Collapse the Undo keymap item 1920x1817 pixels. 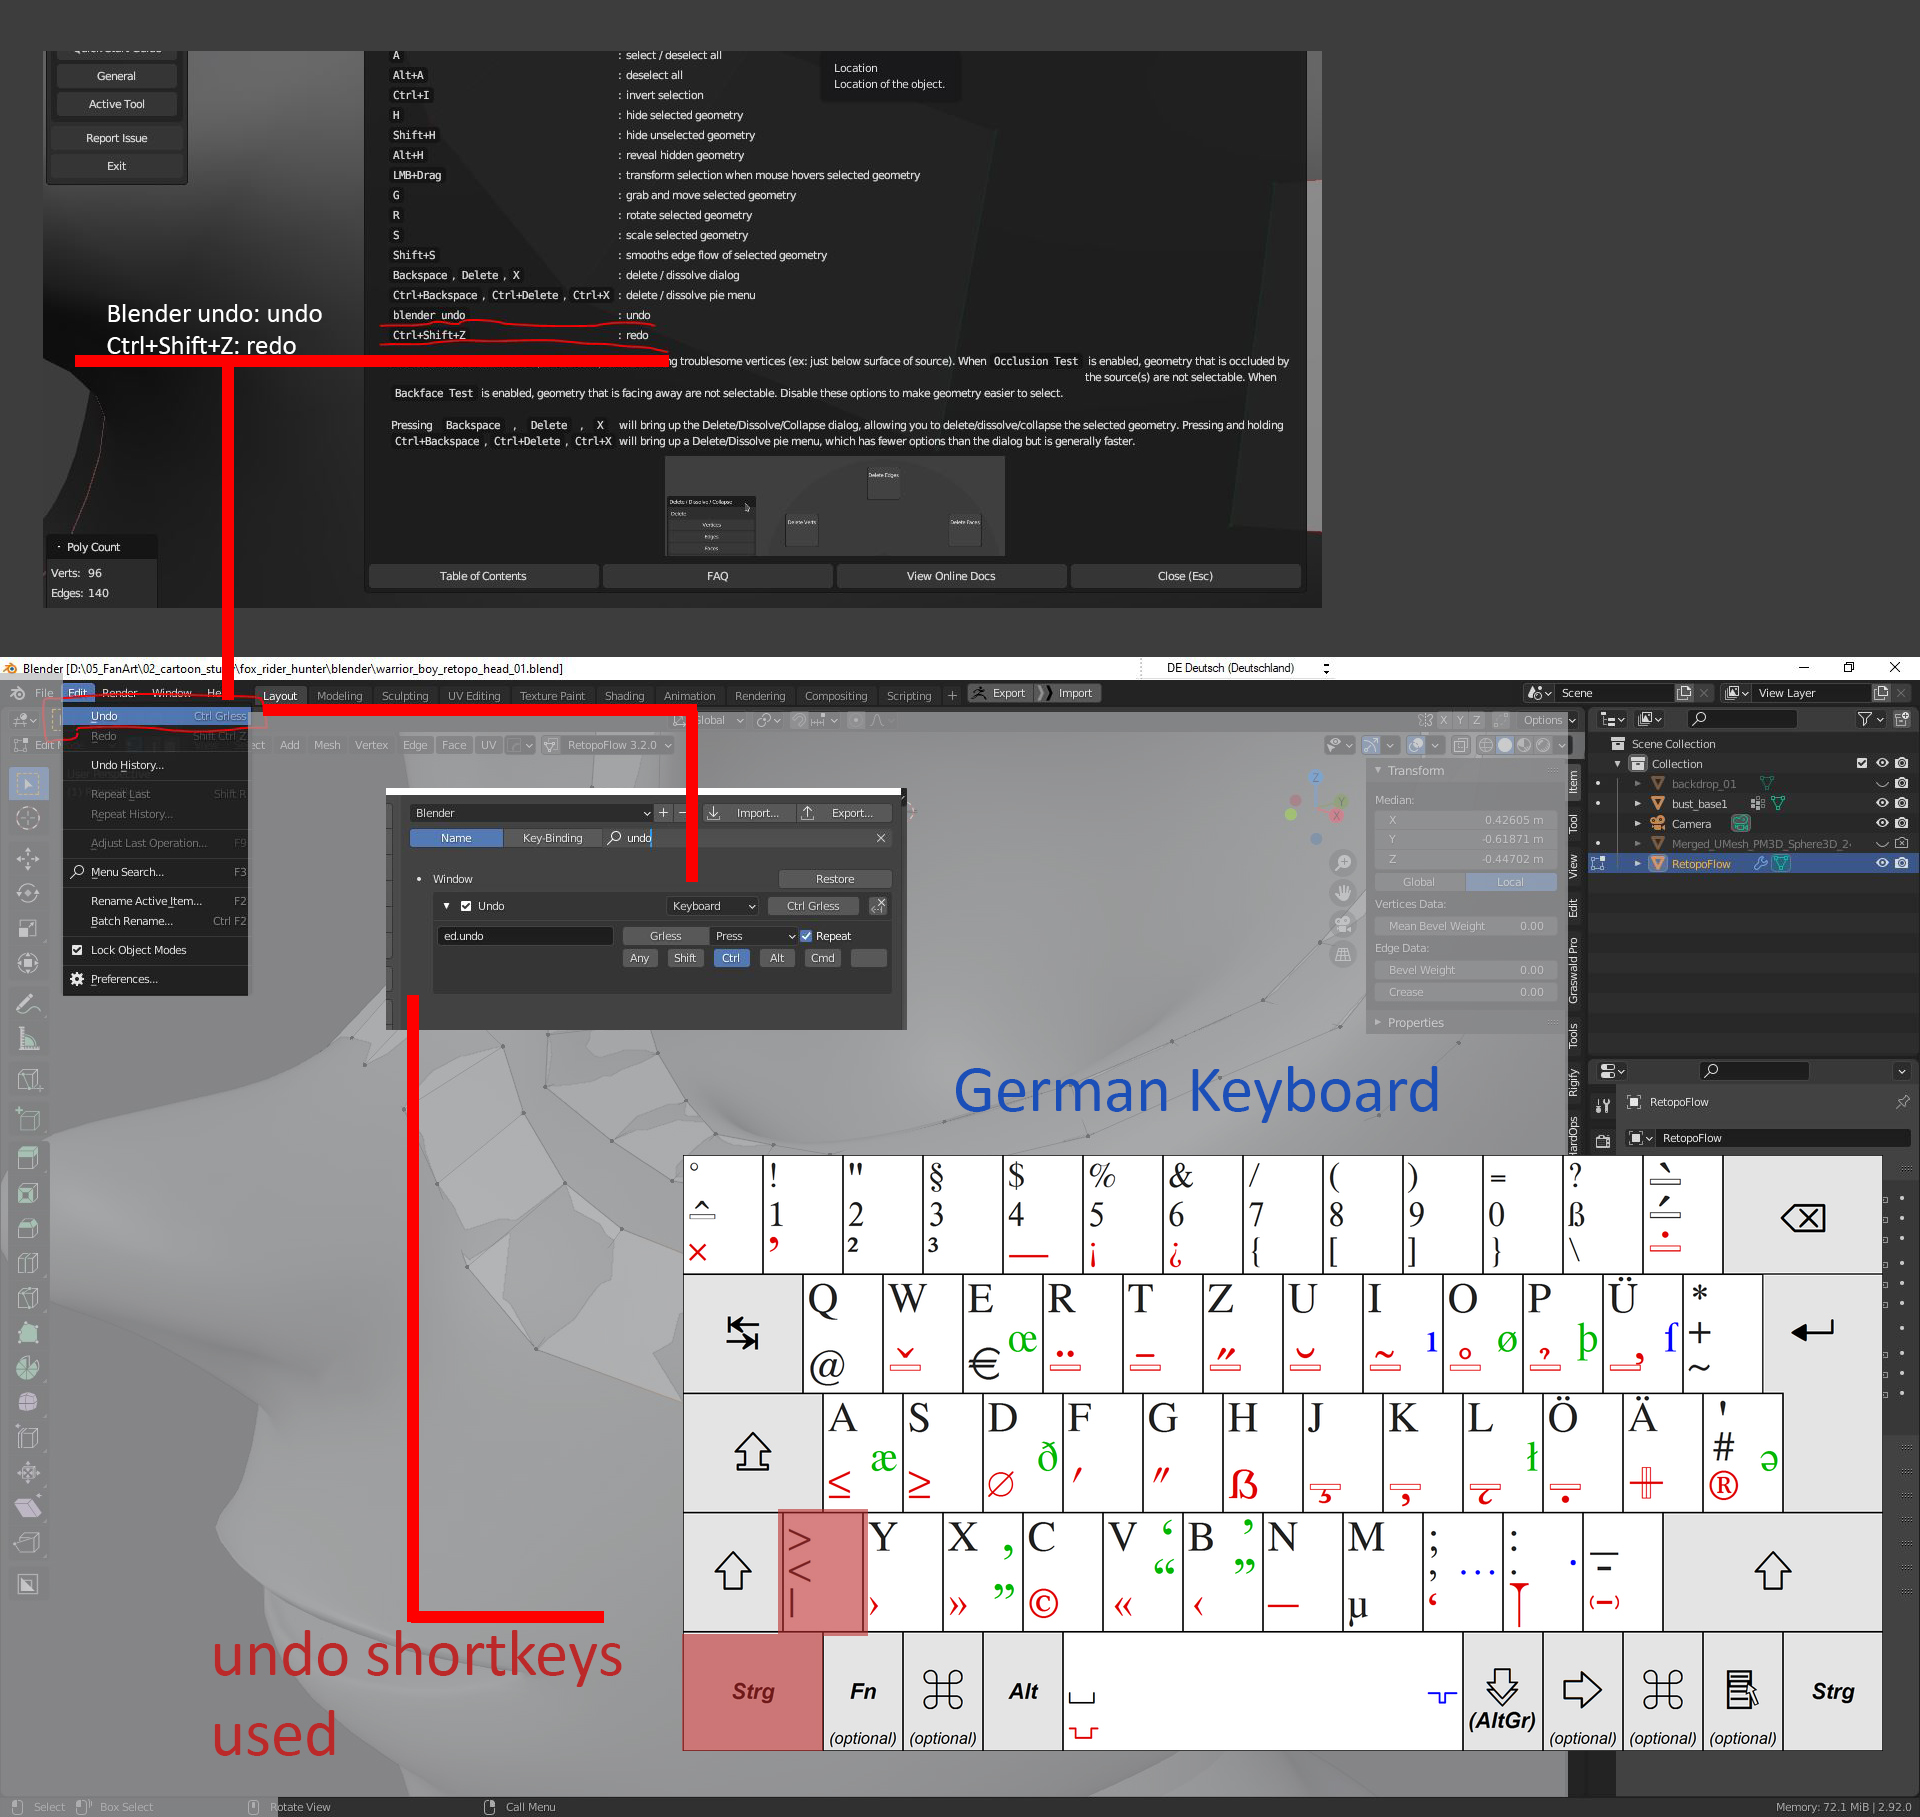(447, 906)
